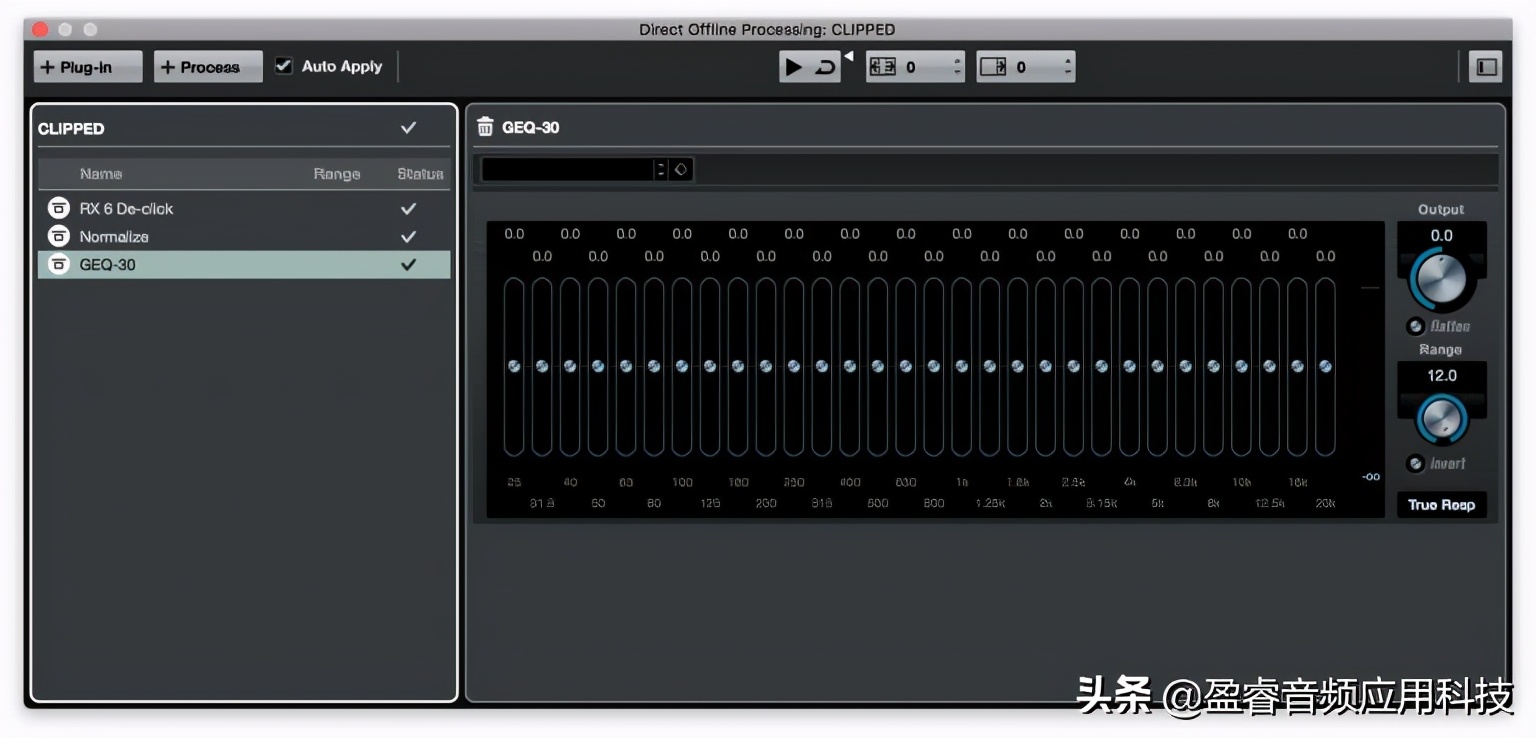Viewport: 1536px width, 738px height.
Task: Bypass the GEQ-30 process
Action: 58,264
